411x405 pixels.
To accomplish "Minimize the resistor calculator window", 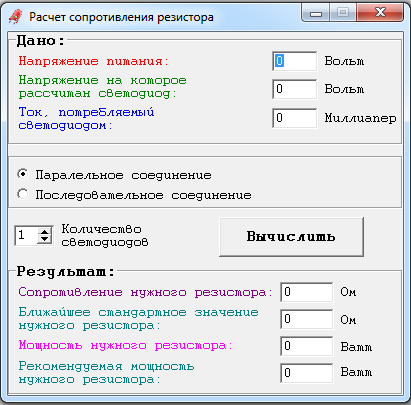I will pos(316,13).
